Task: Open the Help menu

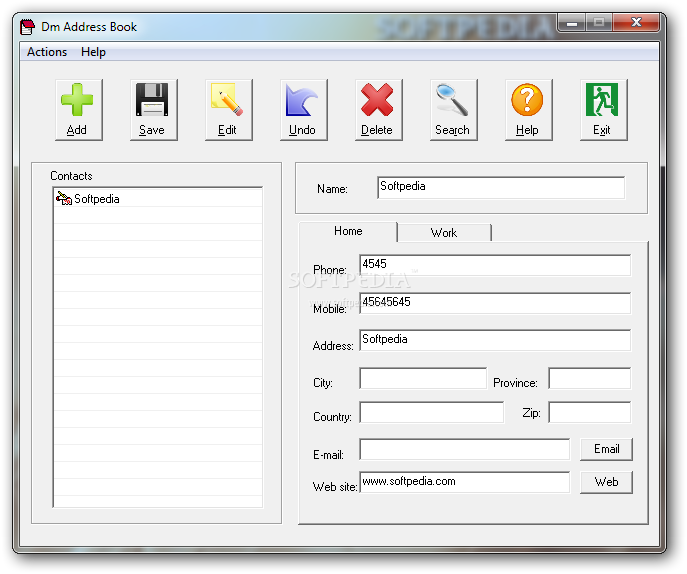Action: tap(93, 52)
